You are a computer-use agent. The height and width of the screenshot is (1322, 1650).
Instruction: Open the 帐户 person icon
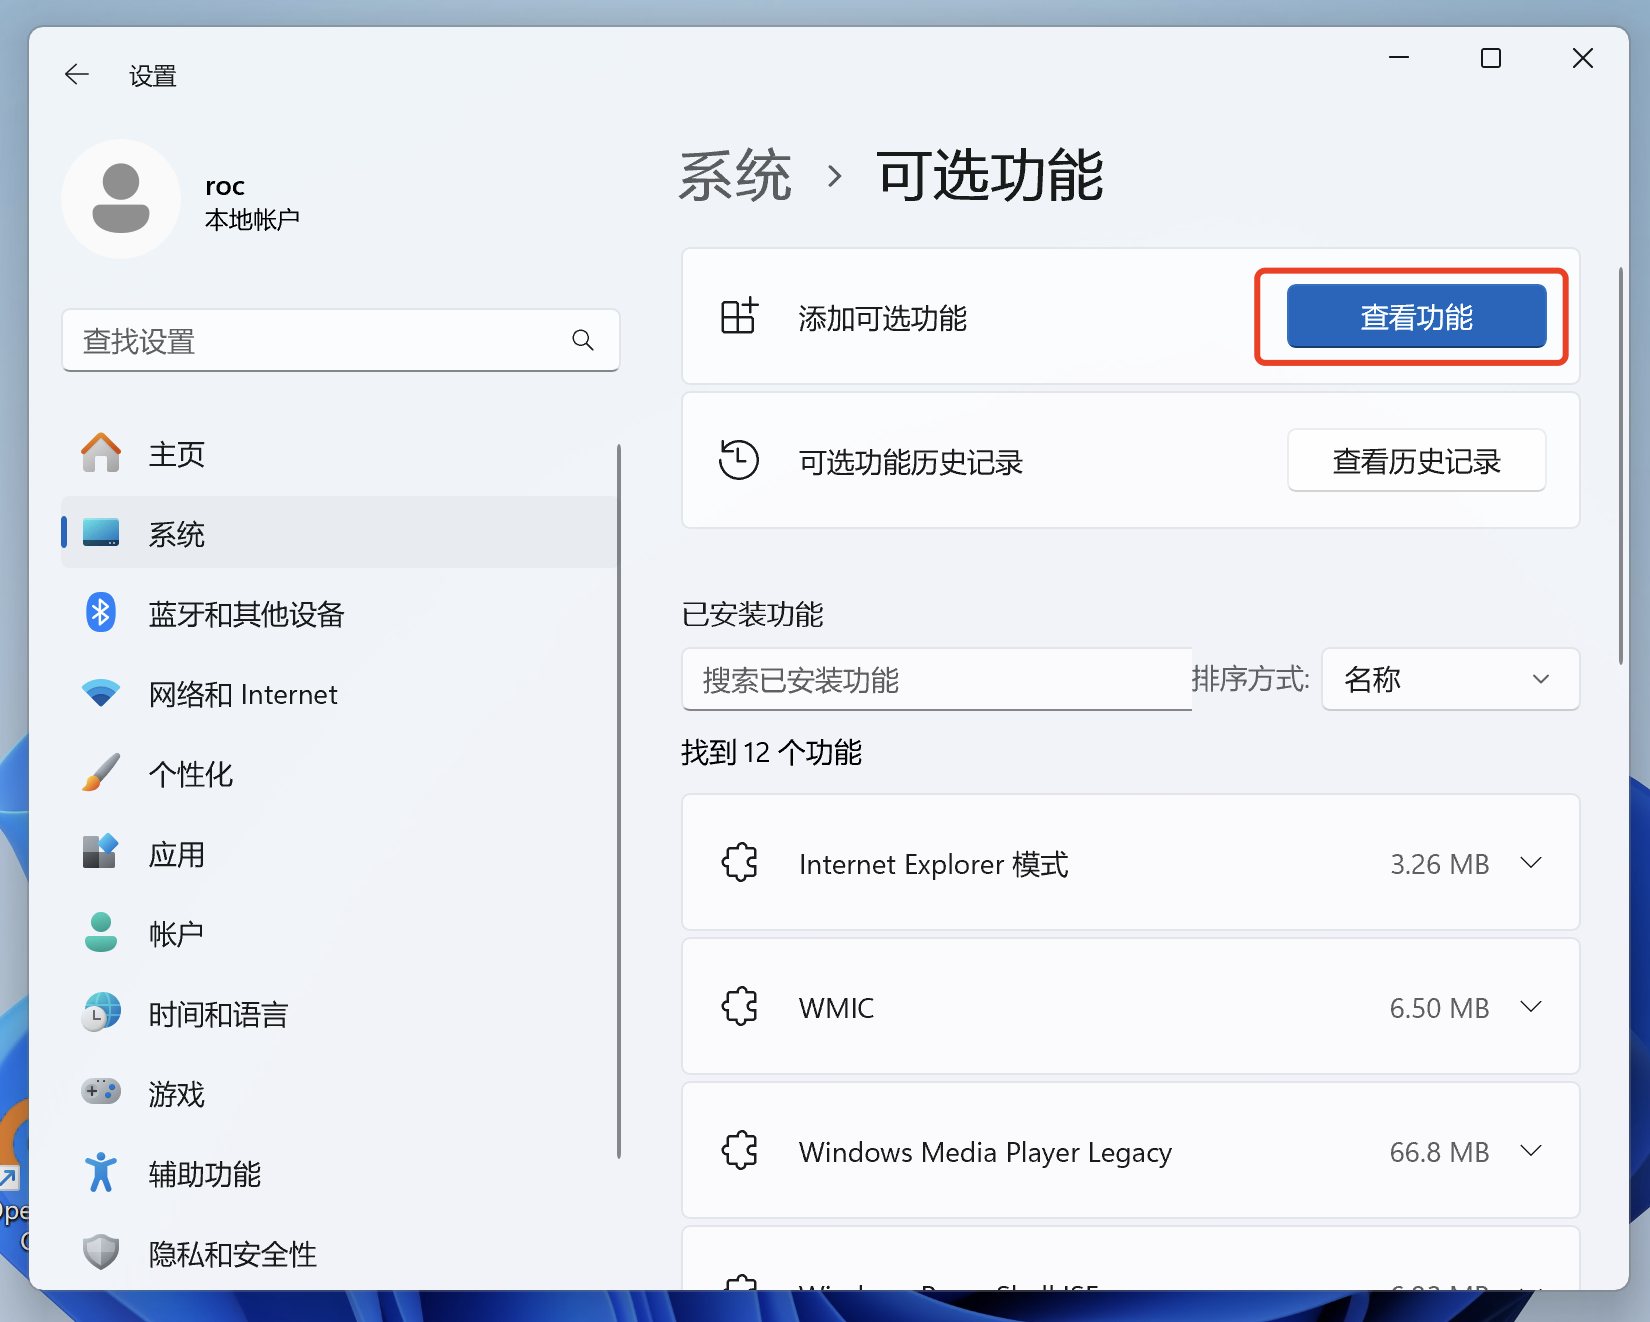pyautogui.click(x=101, y=933)
